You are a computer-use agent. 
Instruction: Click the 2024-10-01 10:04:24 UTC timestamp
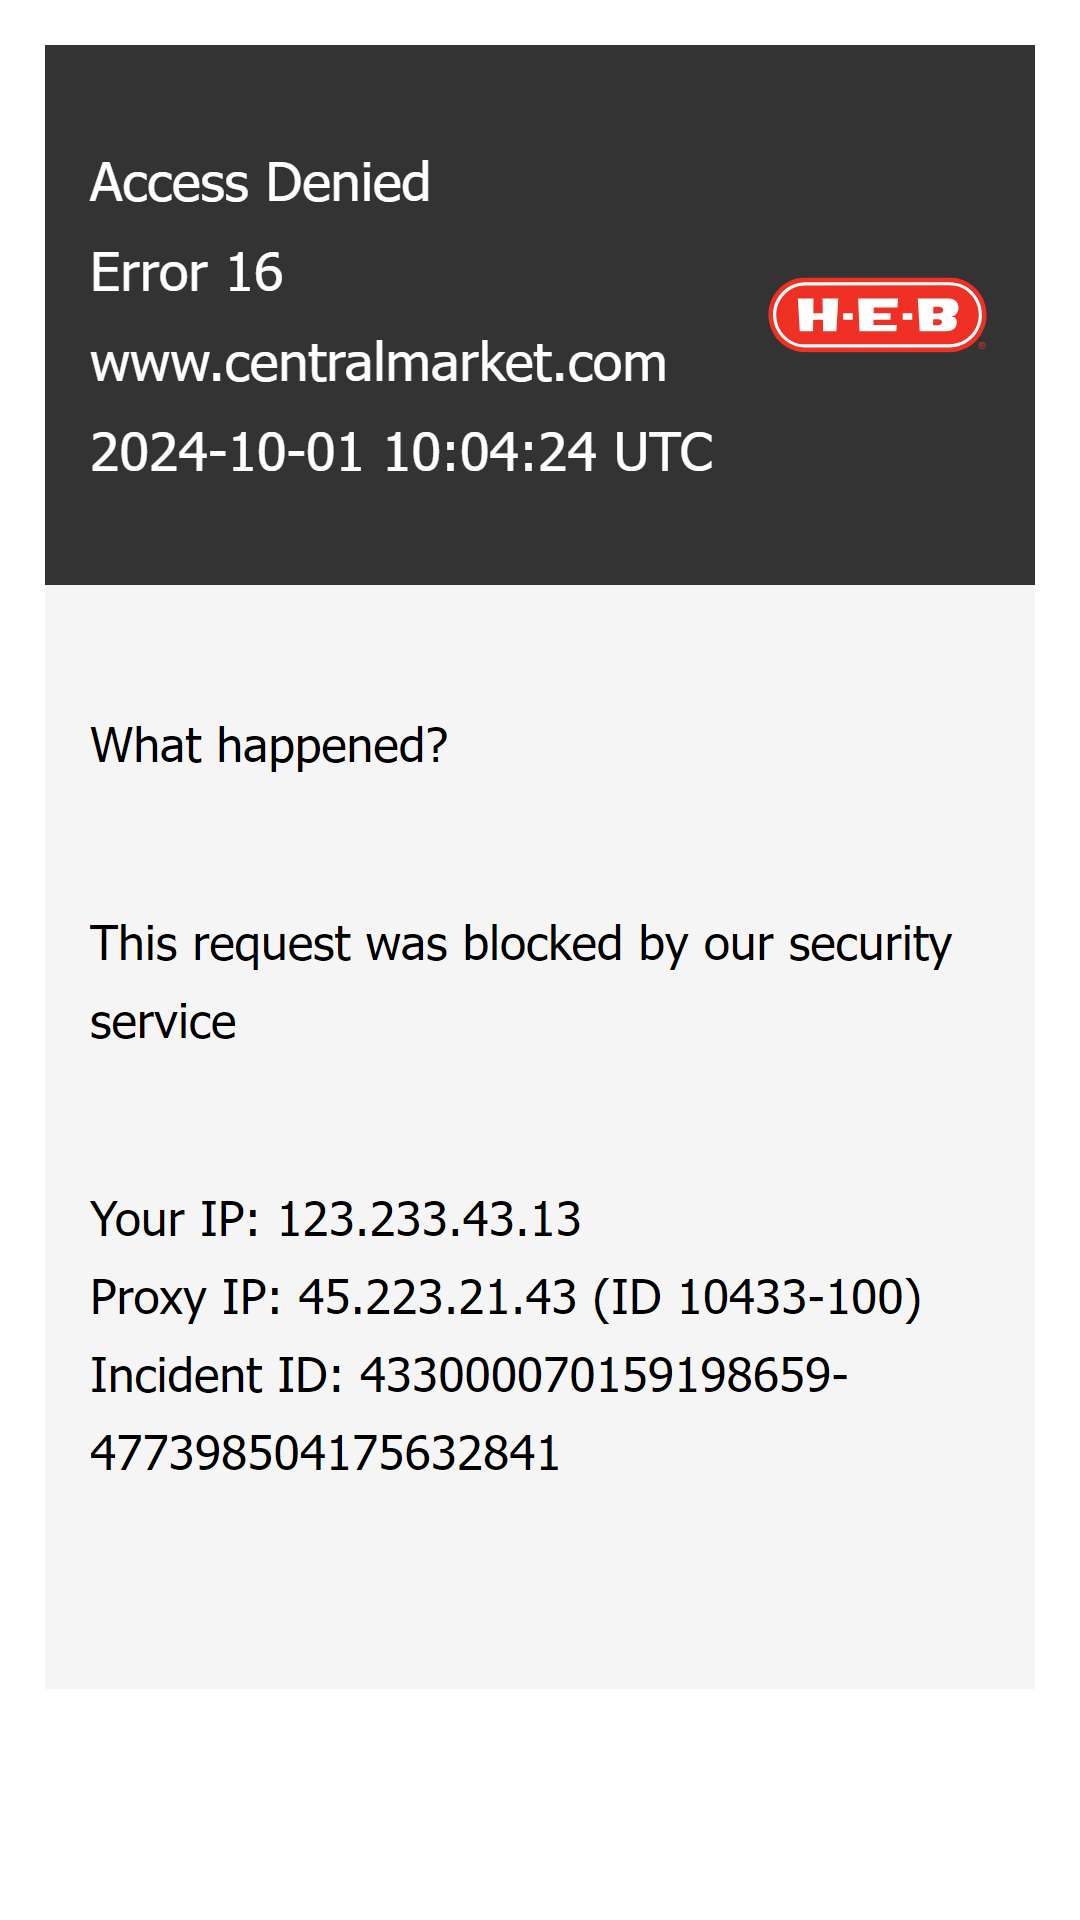pos(401,452)
